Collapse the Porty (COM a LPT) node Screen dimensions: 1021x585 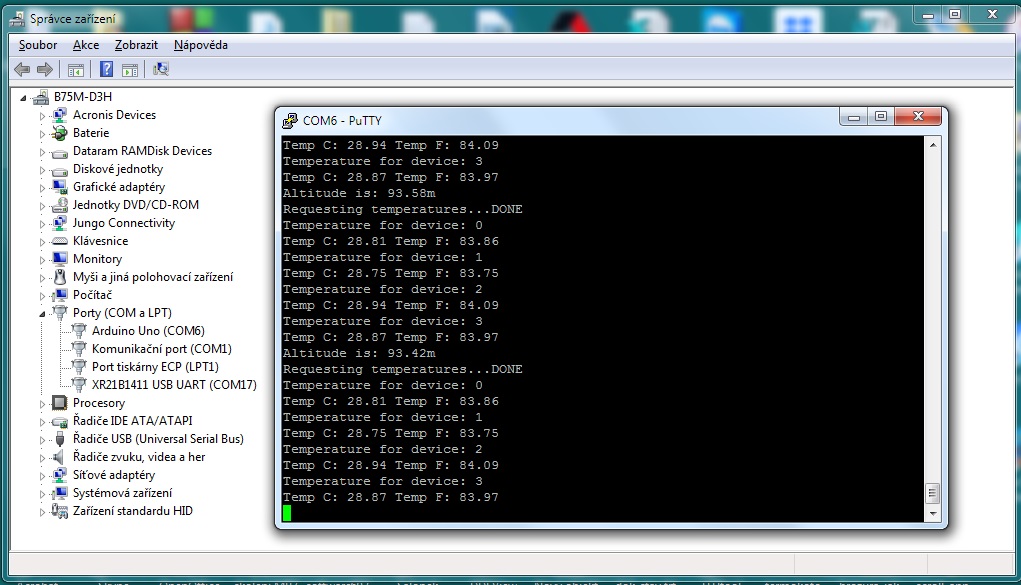(42, 314)
